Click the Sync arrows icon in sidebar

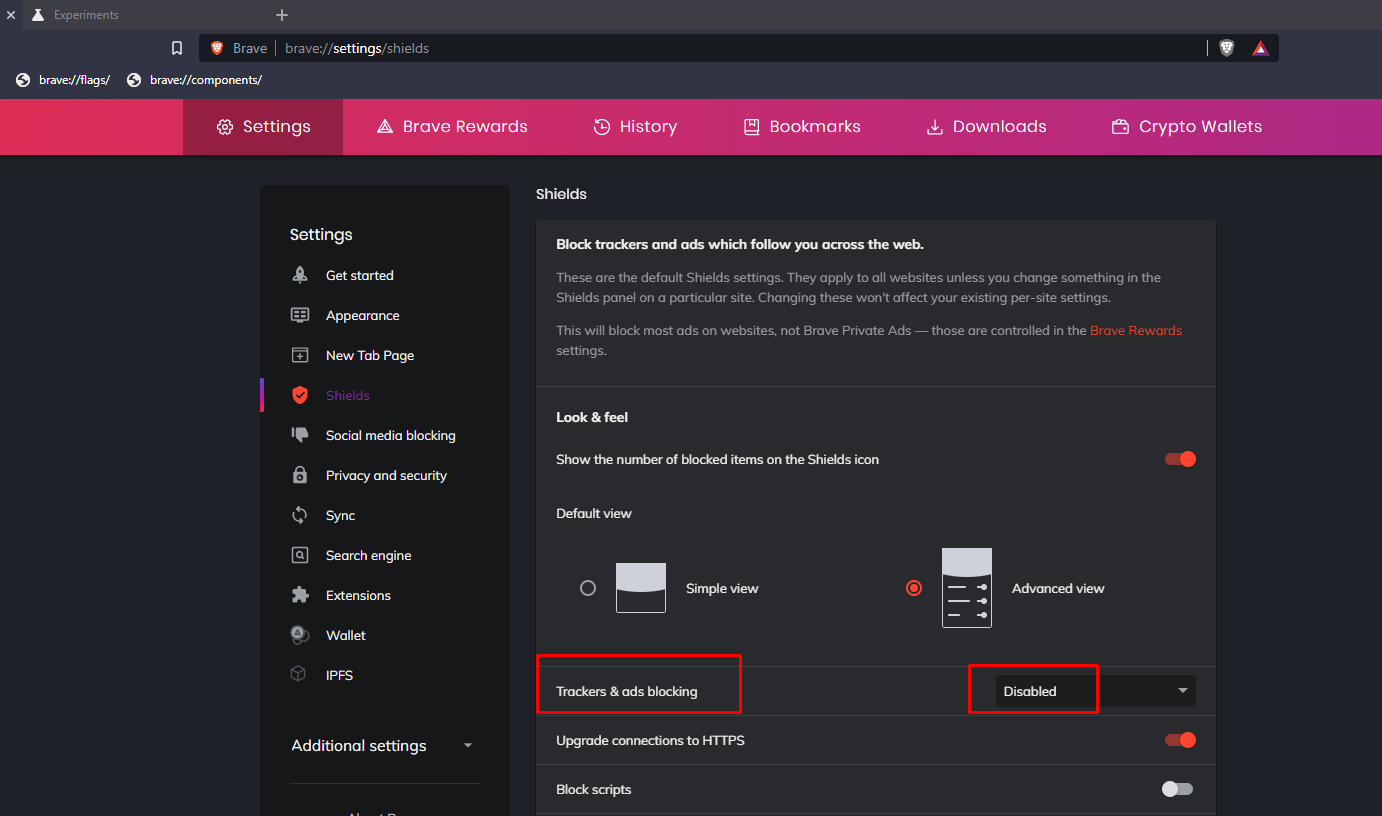tap(299, 515)
